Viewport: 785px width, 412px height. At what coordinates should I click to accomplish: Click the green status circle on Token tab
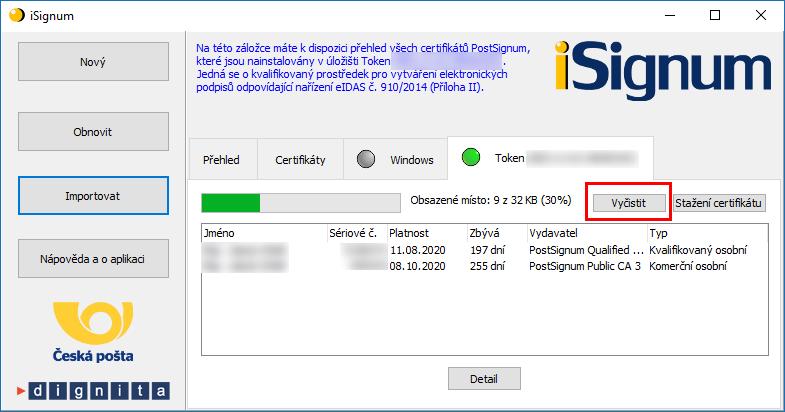pos(471,157)
